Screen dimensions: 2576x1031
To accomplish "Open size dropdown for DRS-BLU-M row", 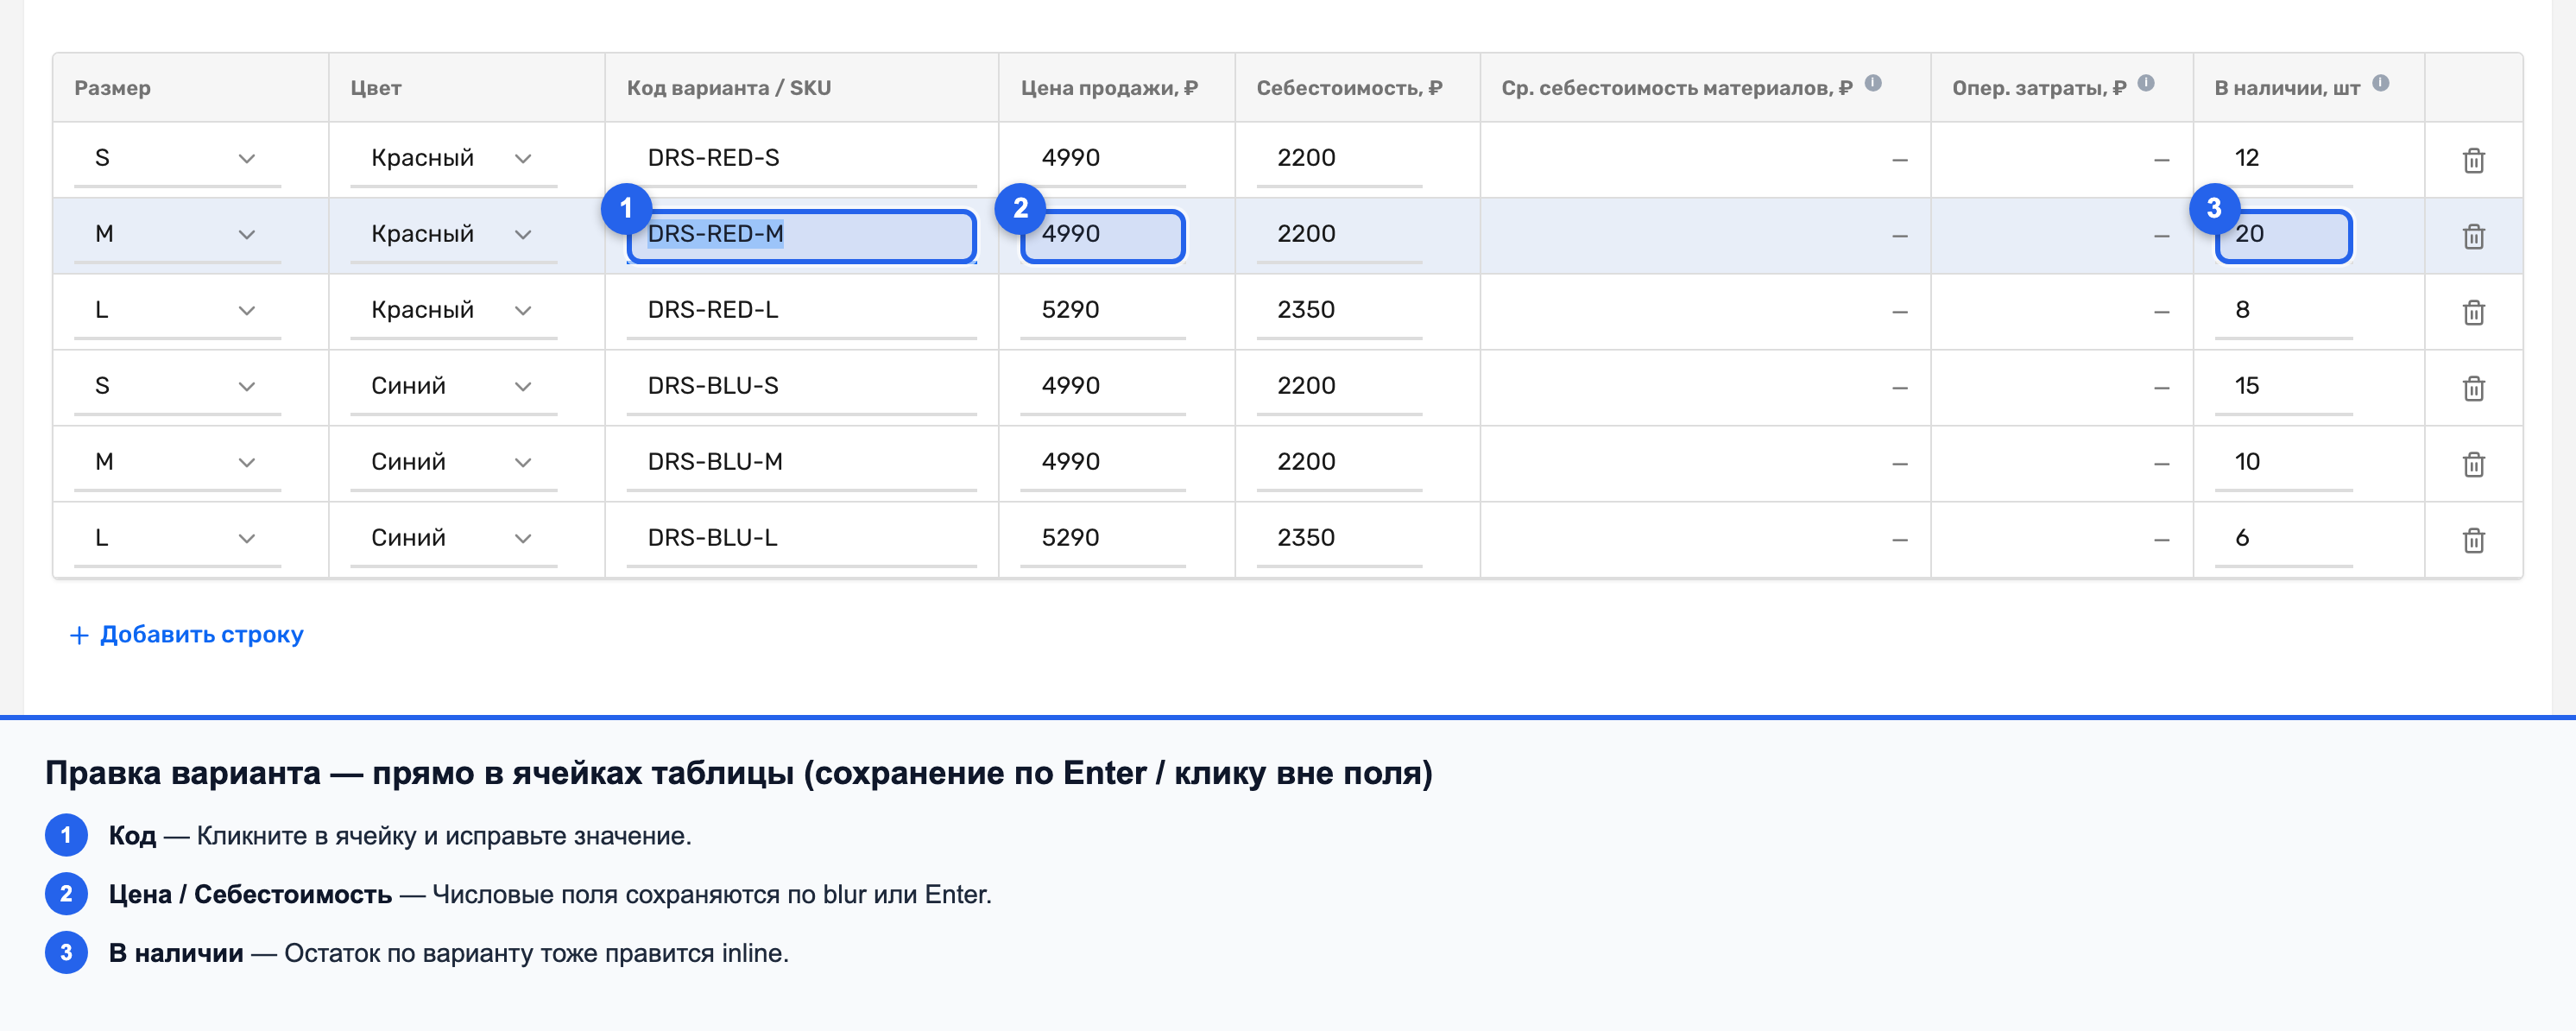I will [x=177, y=463].
